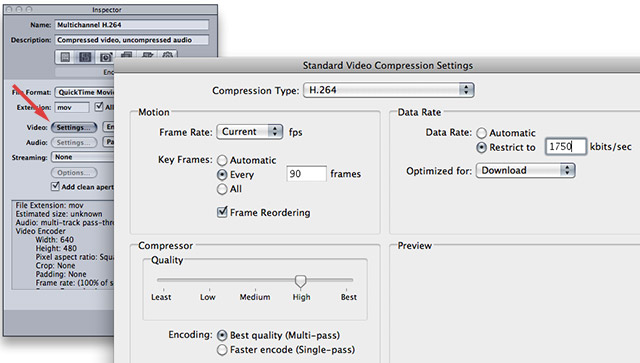Select Best quality (Multi-pass) encoding
This screenshot has width=640, height=363.
pyautogui.click(x=222, y=335)
